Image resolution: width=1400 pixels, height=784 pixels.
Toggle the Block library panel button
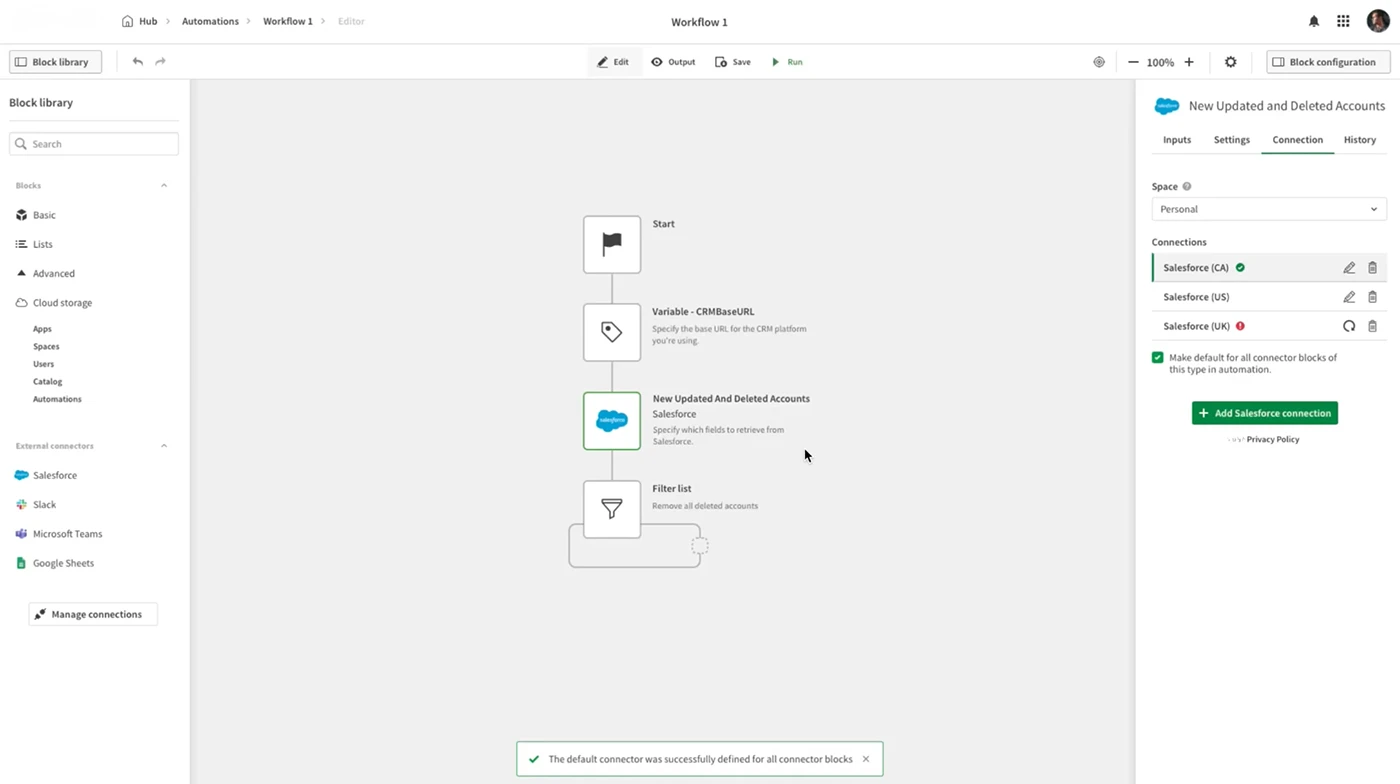56,62
